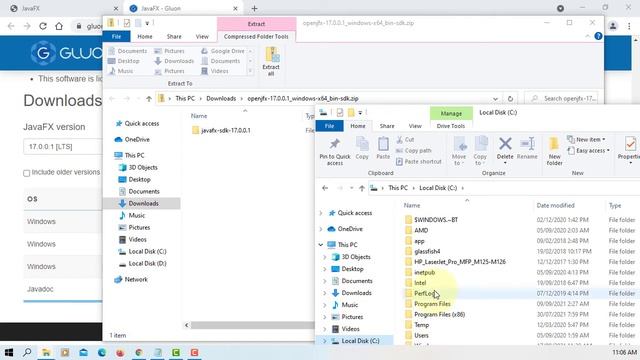Click zip window horizontal scrollbar left arrow
The image size is (640, 360).
coord(187,325)
